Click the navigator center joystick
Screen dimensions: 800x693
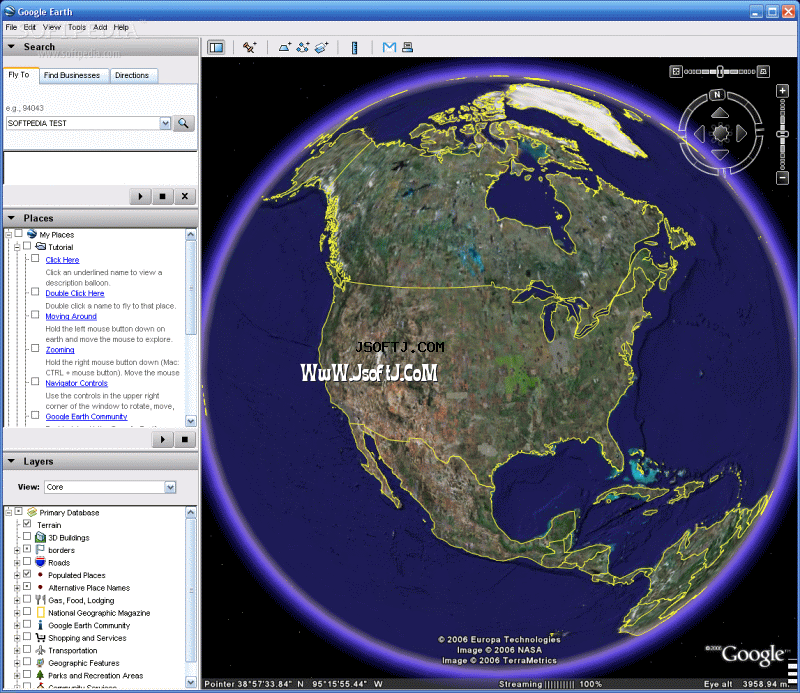point(720,134)
